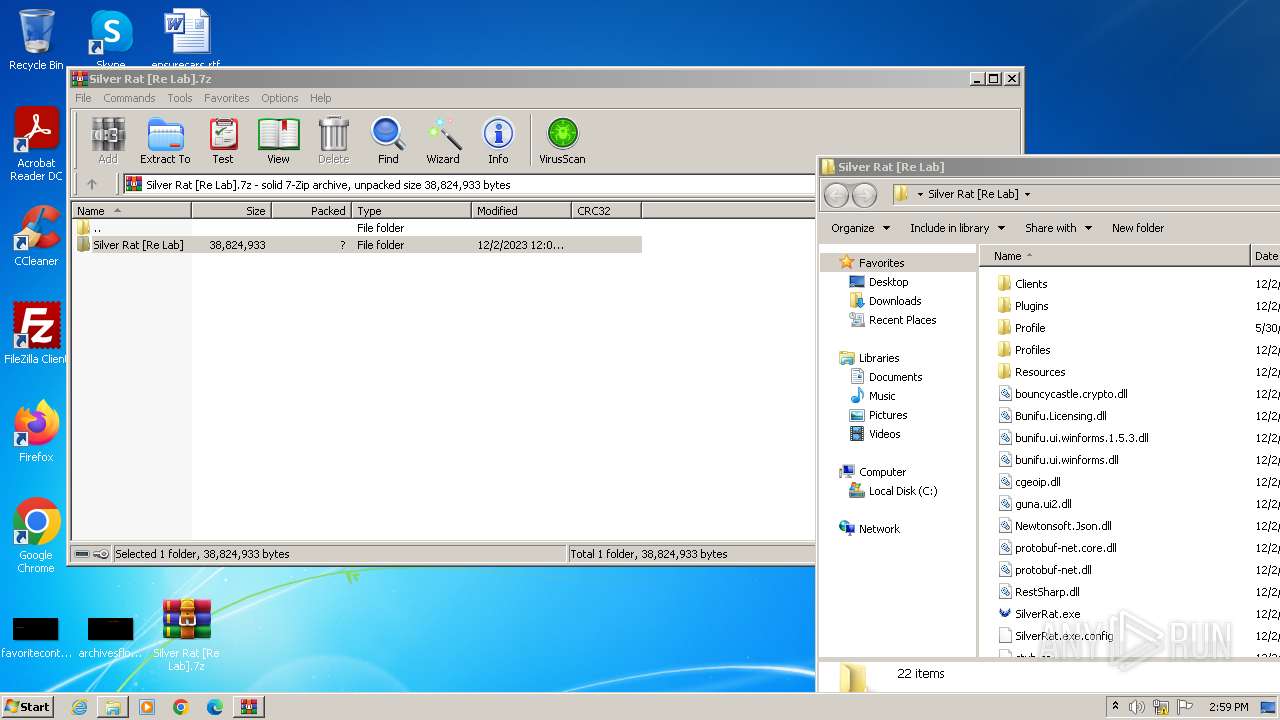Open Share with dropdown
Screen dimensions: 1280x720
tap(1058, 228)
